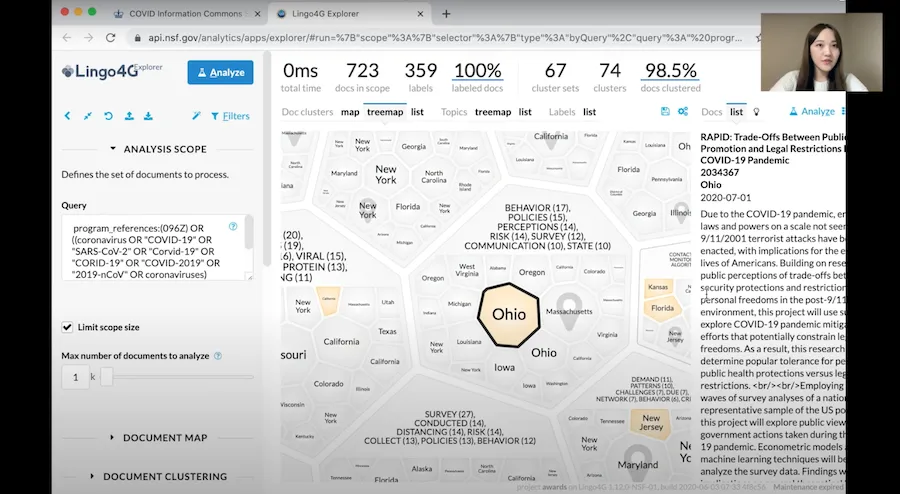Image resolution: width=900 pixels, height=494 pixels.
Task: Reload the page with the refresh icon
Action: pos(110,38)
